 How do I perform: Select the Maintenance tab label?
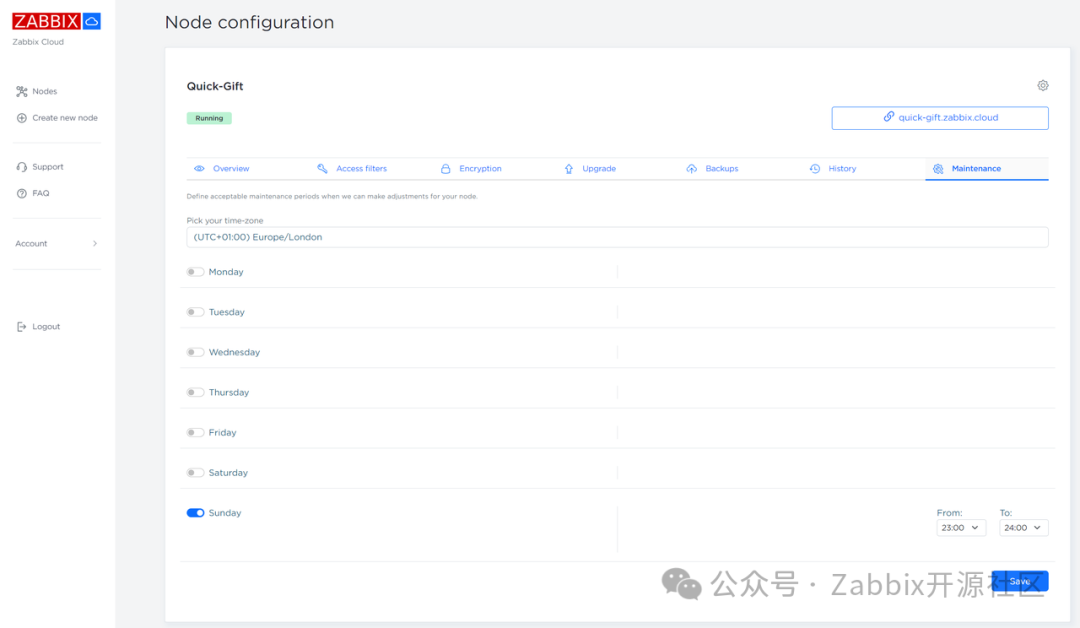[976, 169]
